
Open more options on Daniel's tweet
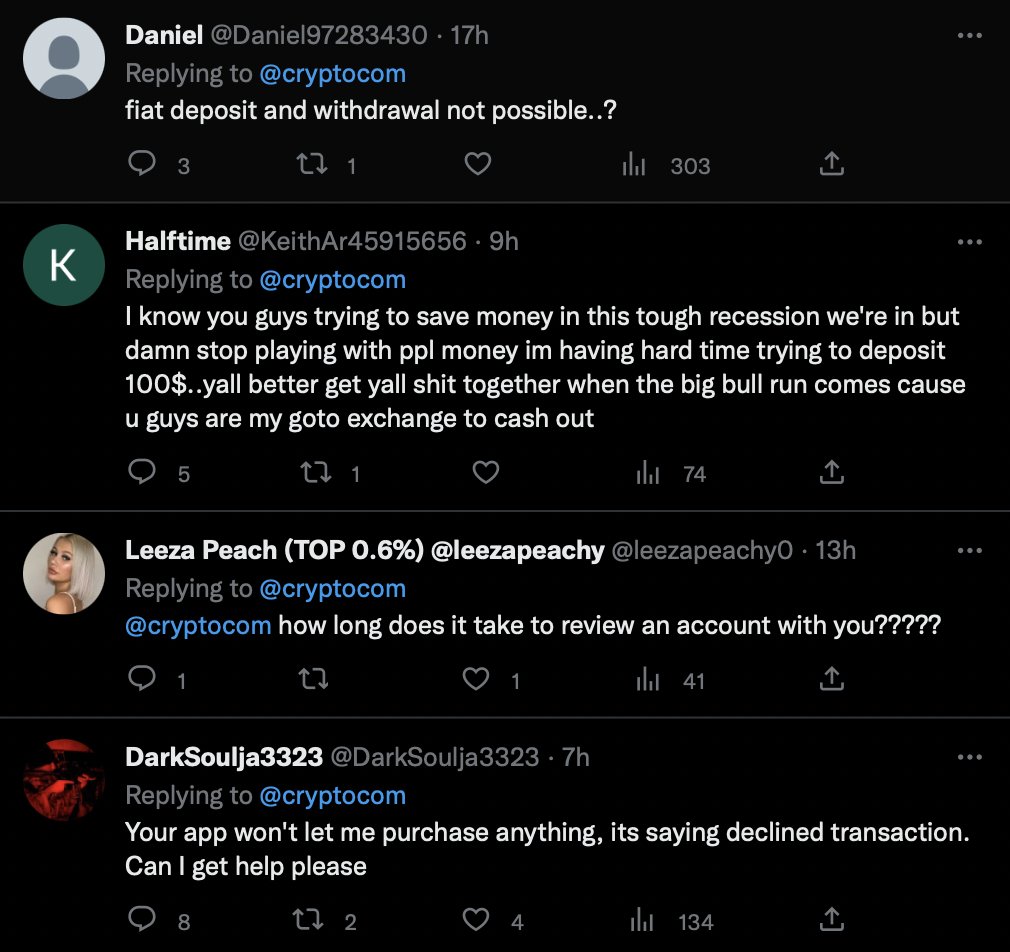[969, 35]
